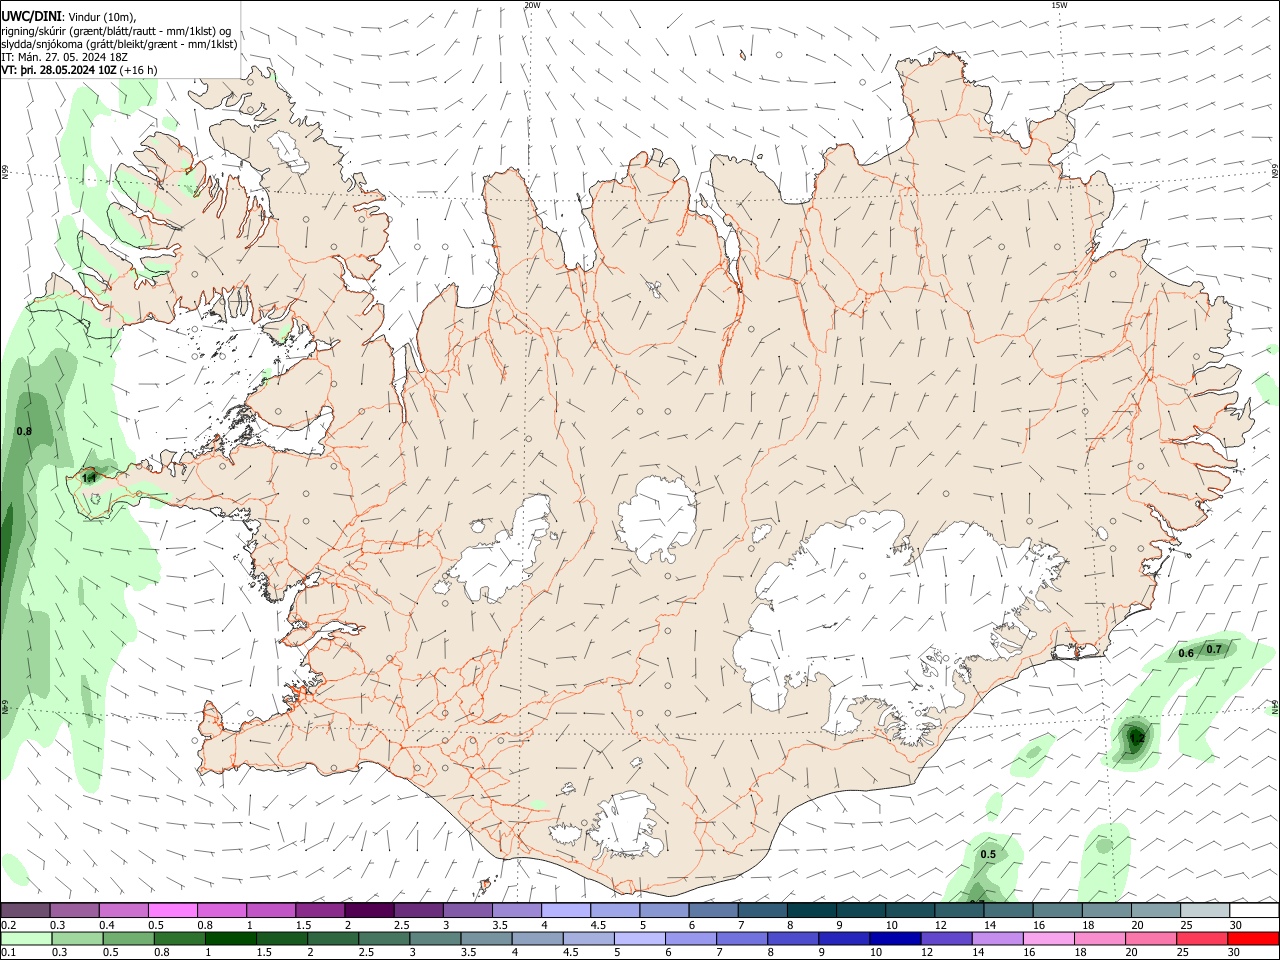
Task: Click the 0.8 value in the western rain band
Action: 24,431
